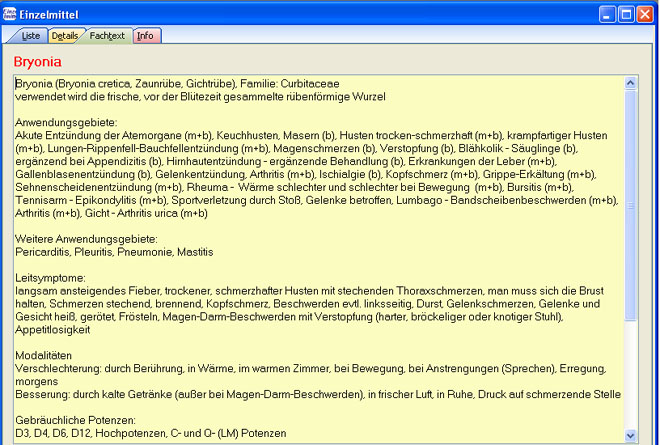660x445 pixels.
Task: Click the scroll up arrow of text area
Action: [x=630, y=83]
